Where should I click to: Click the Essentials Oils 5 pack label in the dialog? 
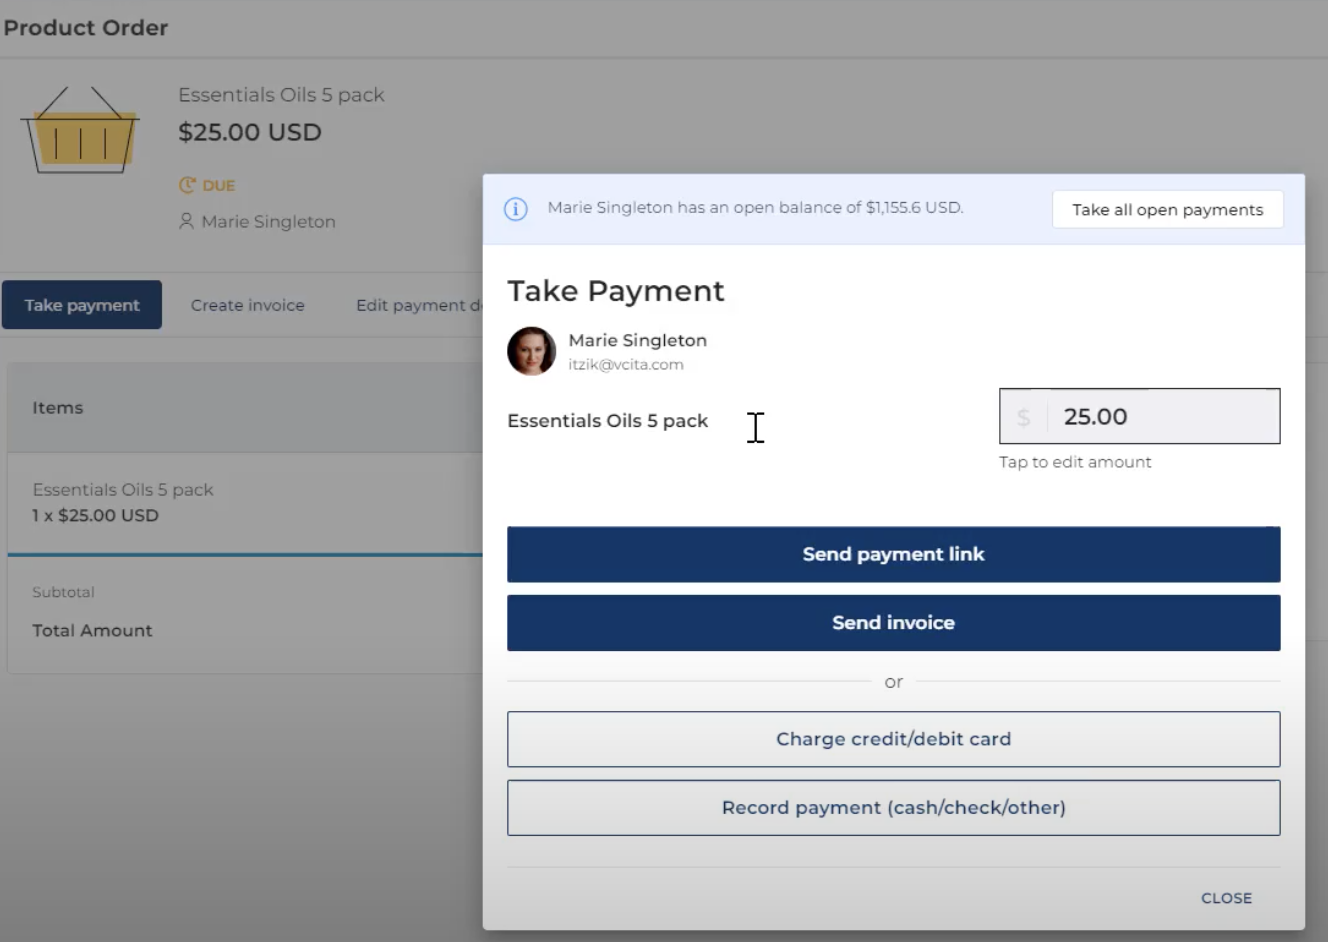coord(607,421)
